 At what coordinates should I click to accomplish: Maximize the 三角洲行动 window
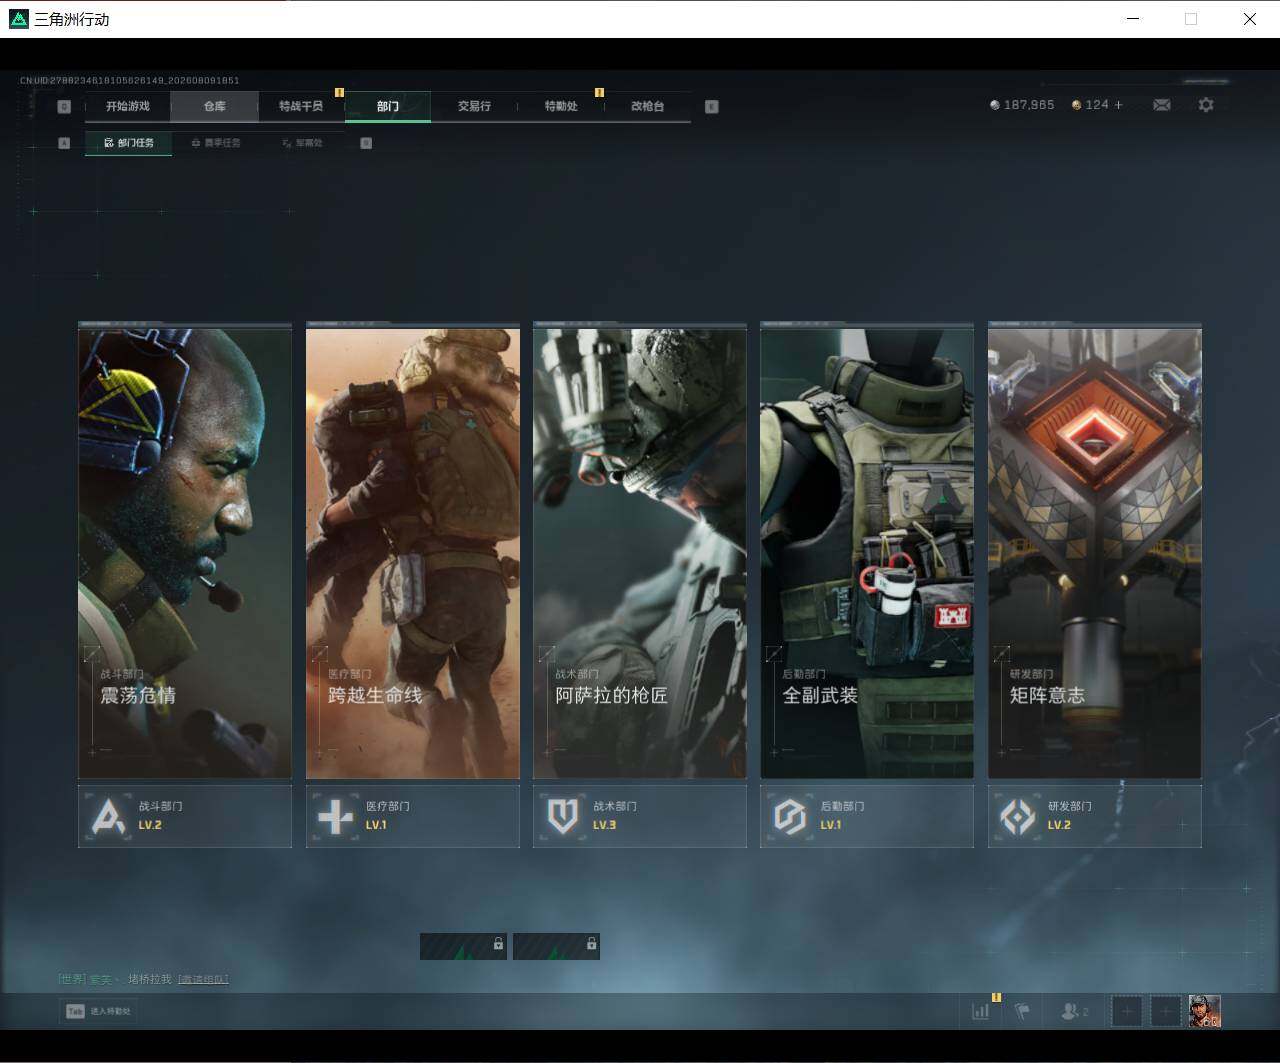click(x=1191, y=19)
